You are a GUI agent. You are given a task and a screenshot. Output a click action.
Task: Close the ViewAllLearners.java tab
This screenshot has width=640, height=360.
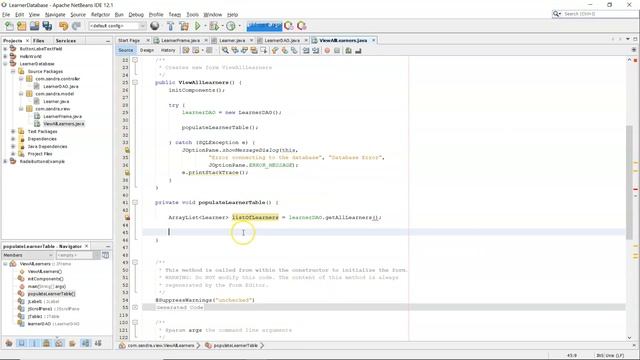point(373,40)
